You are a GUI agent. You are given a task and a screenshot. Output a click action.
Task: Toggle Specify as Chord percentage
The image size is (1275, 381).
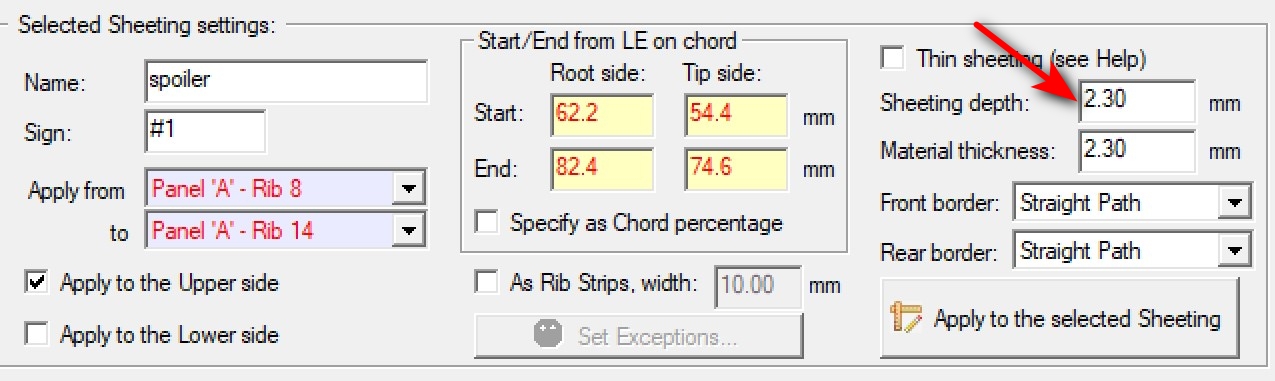487,222
